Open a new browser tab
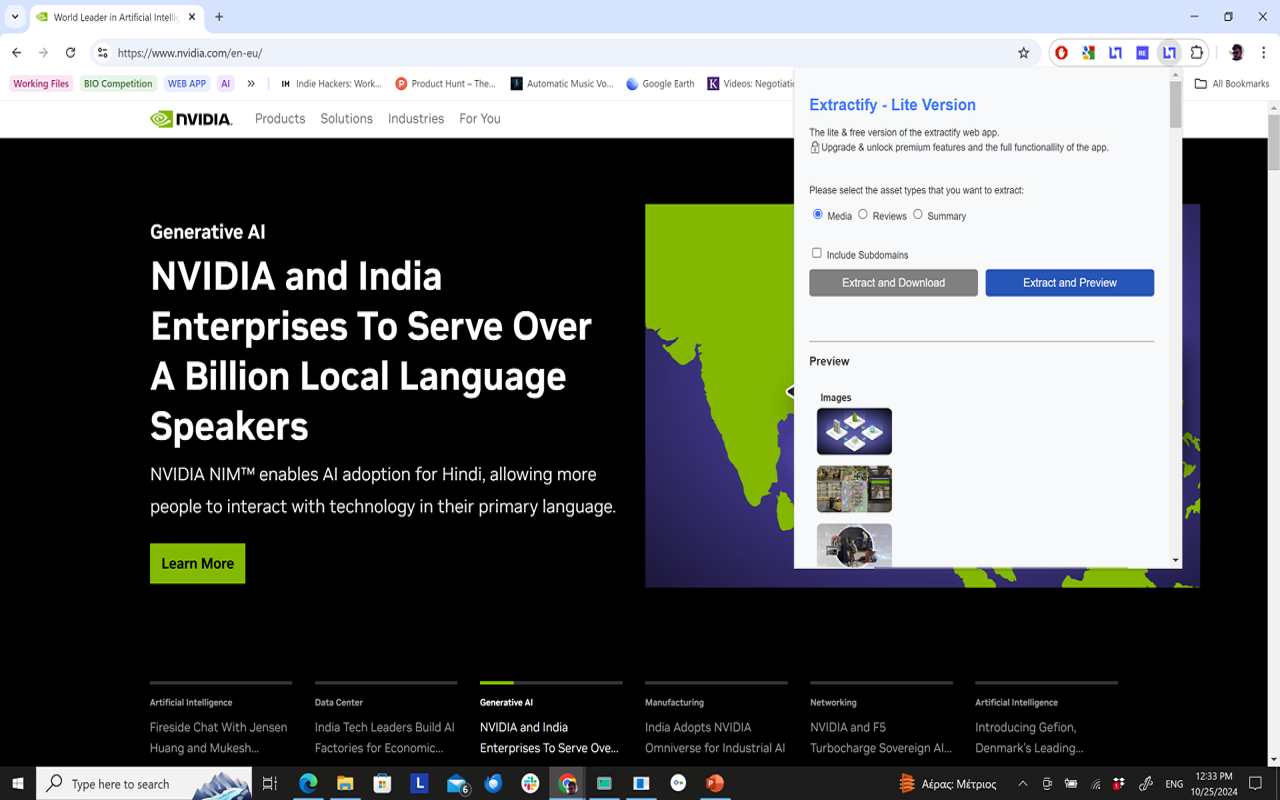This screenshot has width=1280, height=800. [x=219, y=17]
